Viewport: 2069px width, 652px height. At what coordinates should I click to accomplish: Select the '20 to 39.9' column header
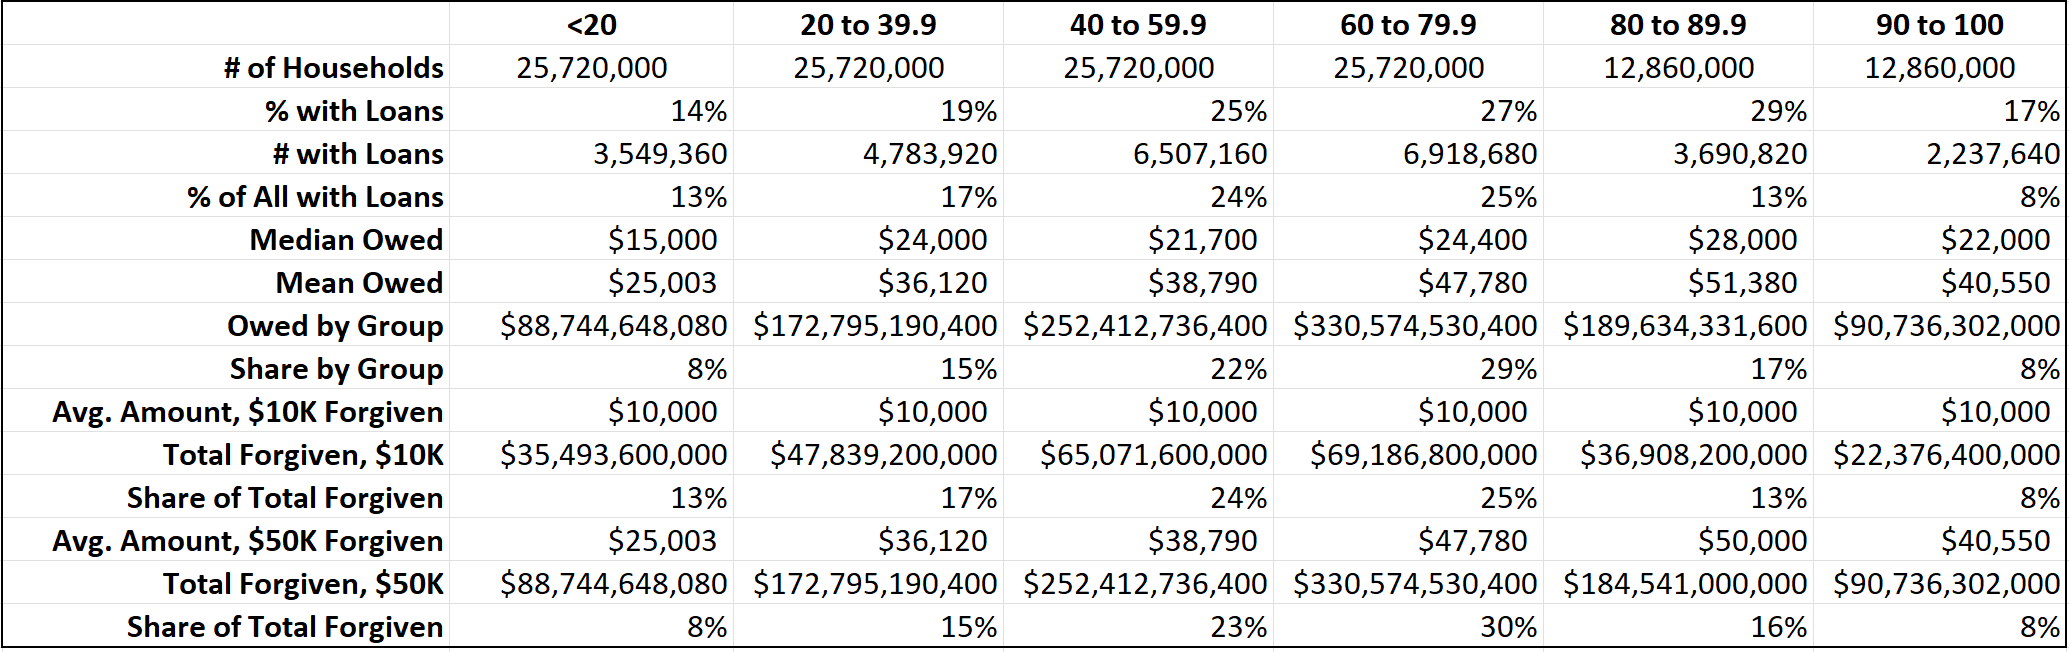click(x=868, y=25)
